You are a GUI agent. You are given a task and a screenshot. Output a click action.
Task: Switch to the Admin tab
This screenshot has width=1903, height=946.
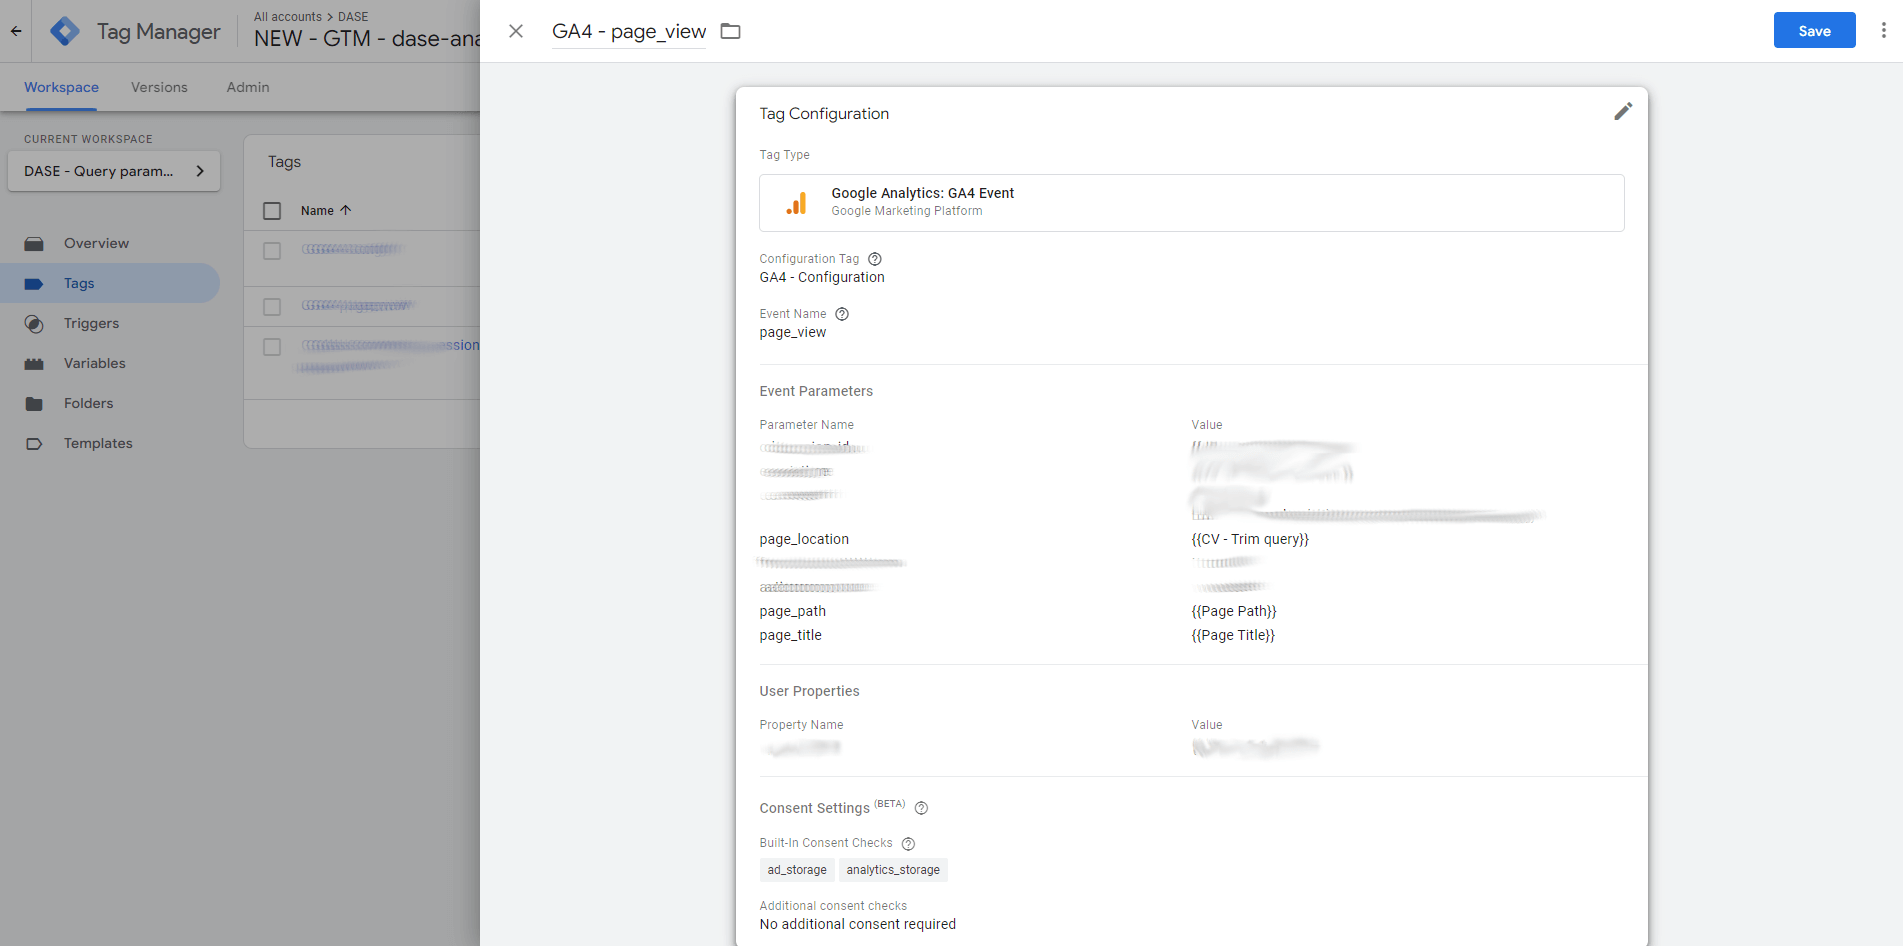click(x=248, y=87)
